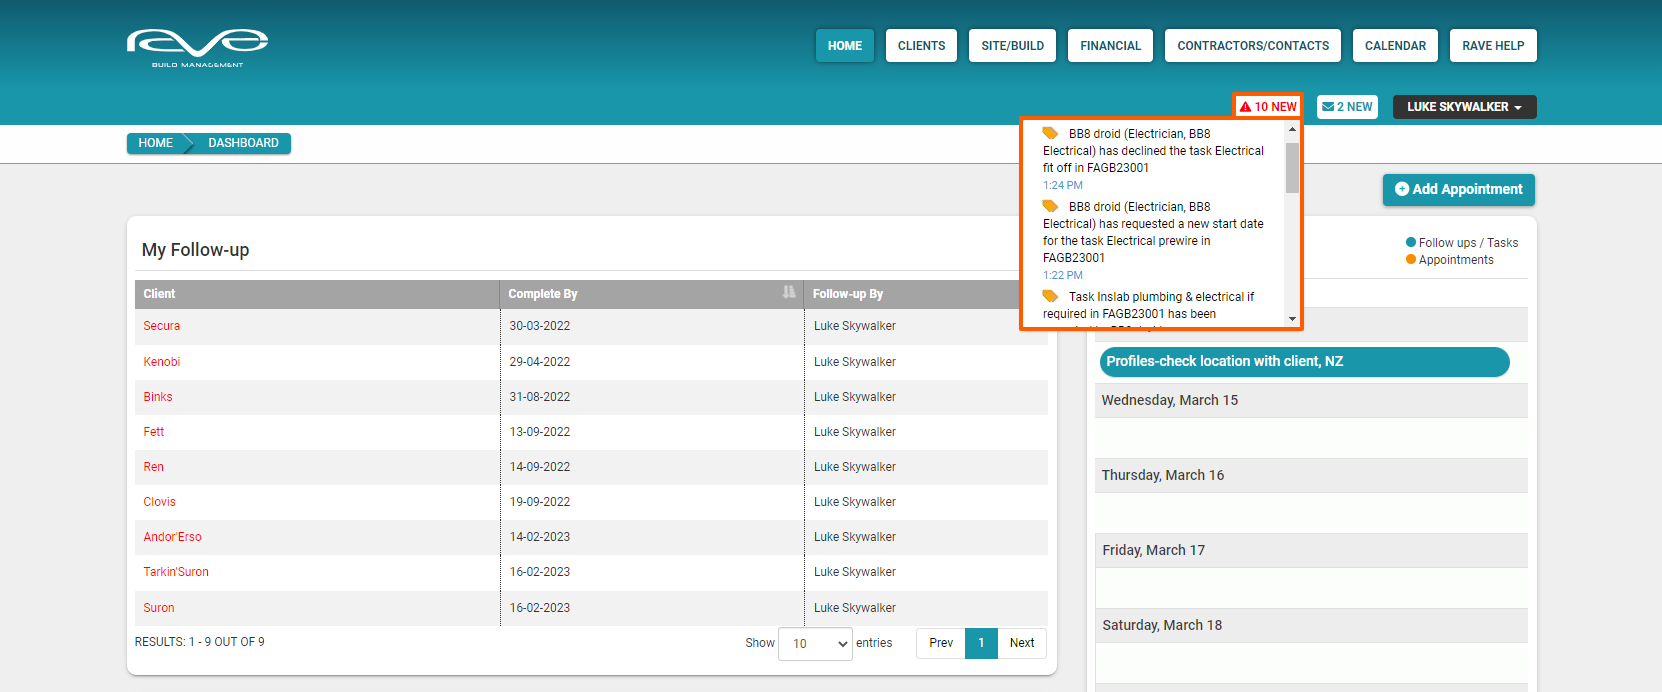Viewport: 1662px width, 692px height.
Task: Expand the Show entries count dropdown
Action: 815,643
